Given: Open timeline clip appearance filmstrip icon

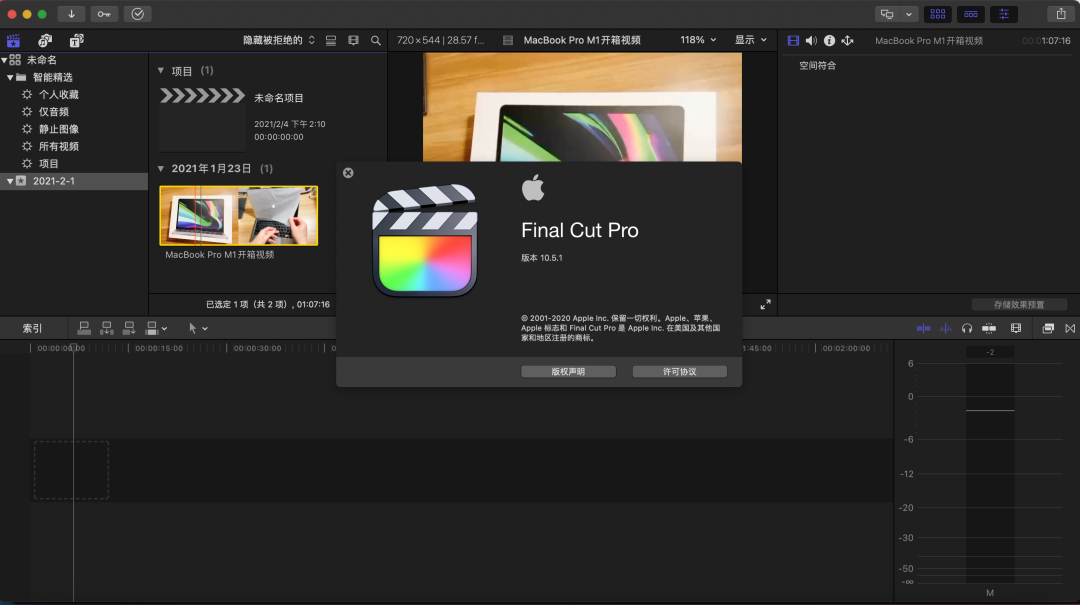Looking at the screenshot, I should pos(1016,329).
